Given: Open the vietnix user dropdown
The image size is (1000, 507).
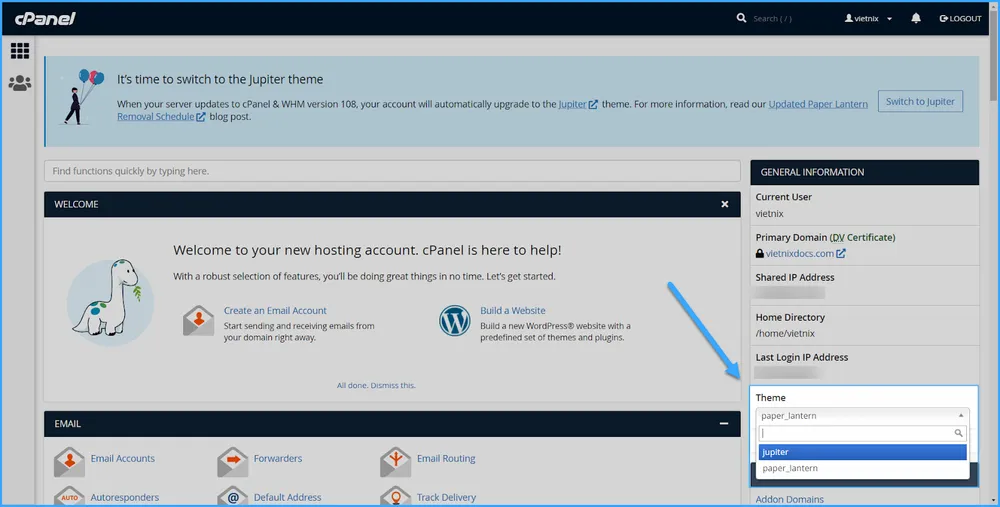Looking at the screenshot, I should point(868,18).
